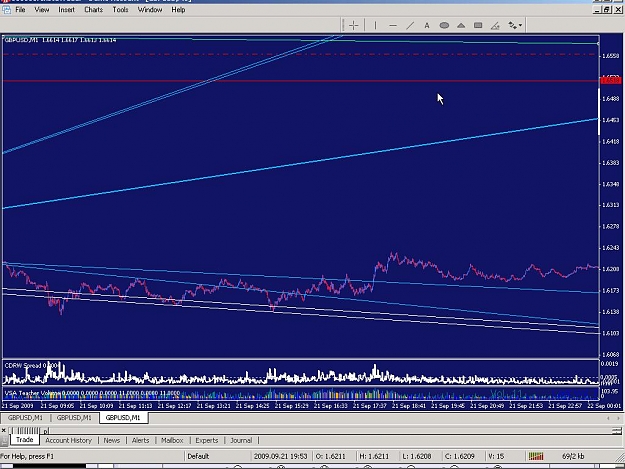Select the thick light-blue rising trendline
This screenshot has width=625, height=469.
tap(301, 163)
